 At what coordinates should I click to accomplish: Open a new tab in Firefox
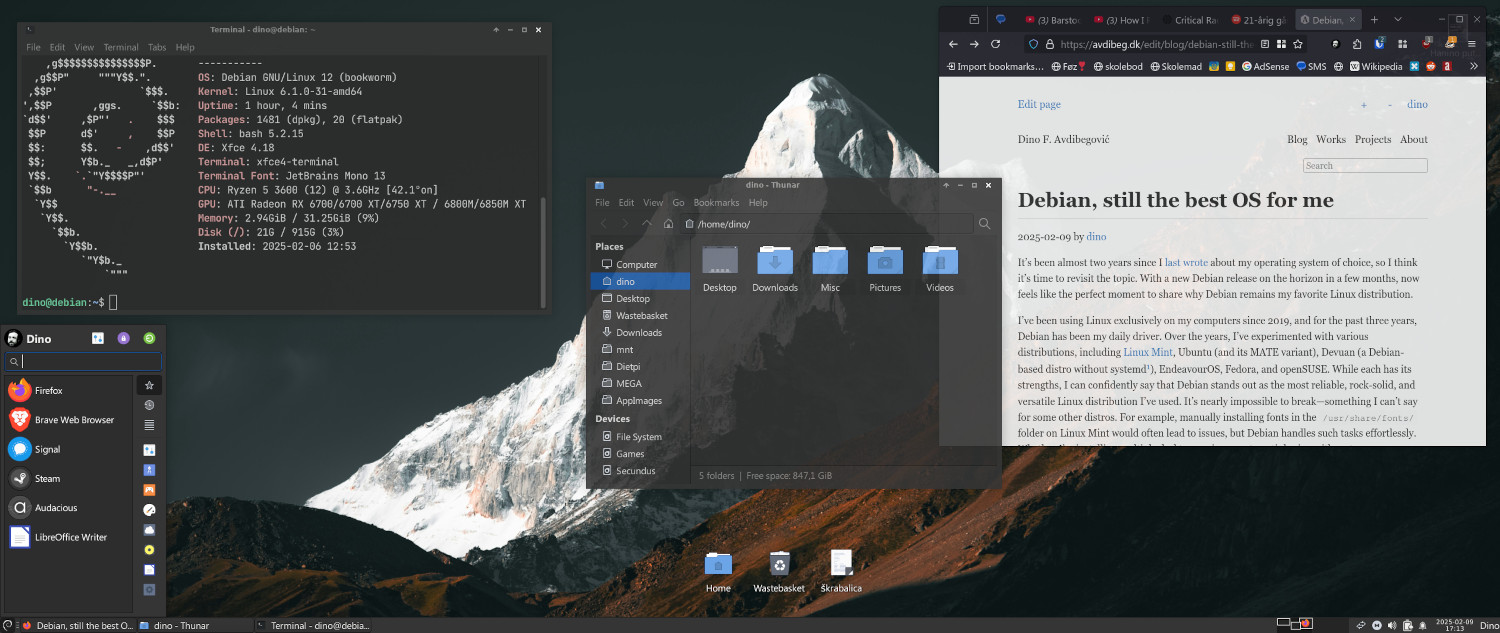click(1374, 19)
